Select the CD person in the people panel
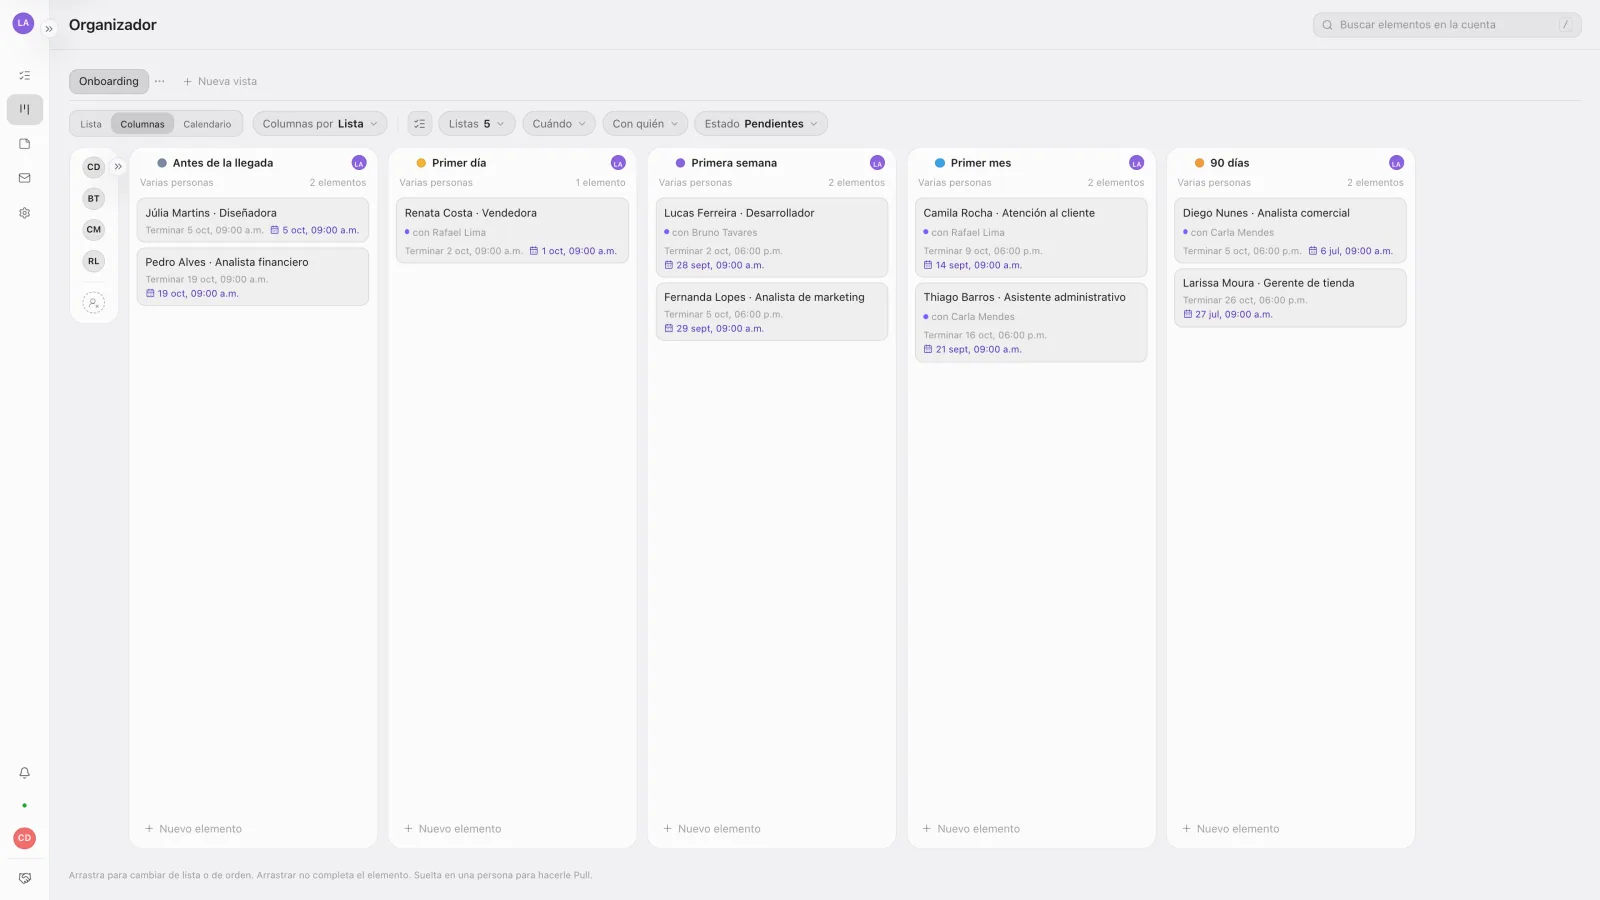The height and width of the screenshot is (900, 1600). click(94, 167)
